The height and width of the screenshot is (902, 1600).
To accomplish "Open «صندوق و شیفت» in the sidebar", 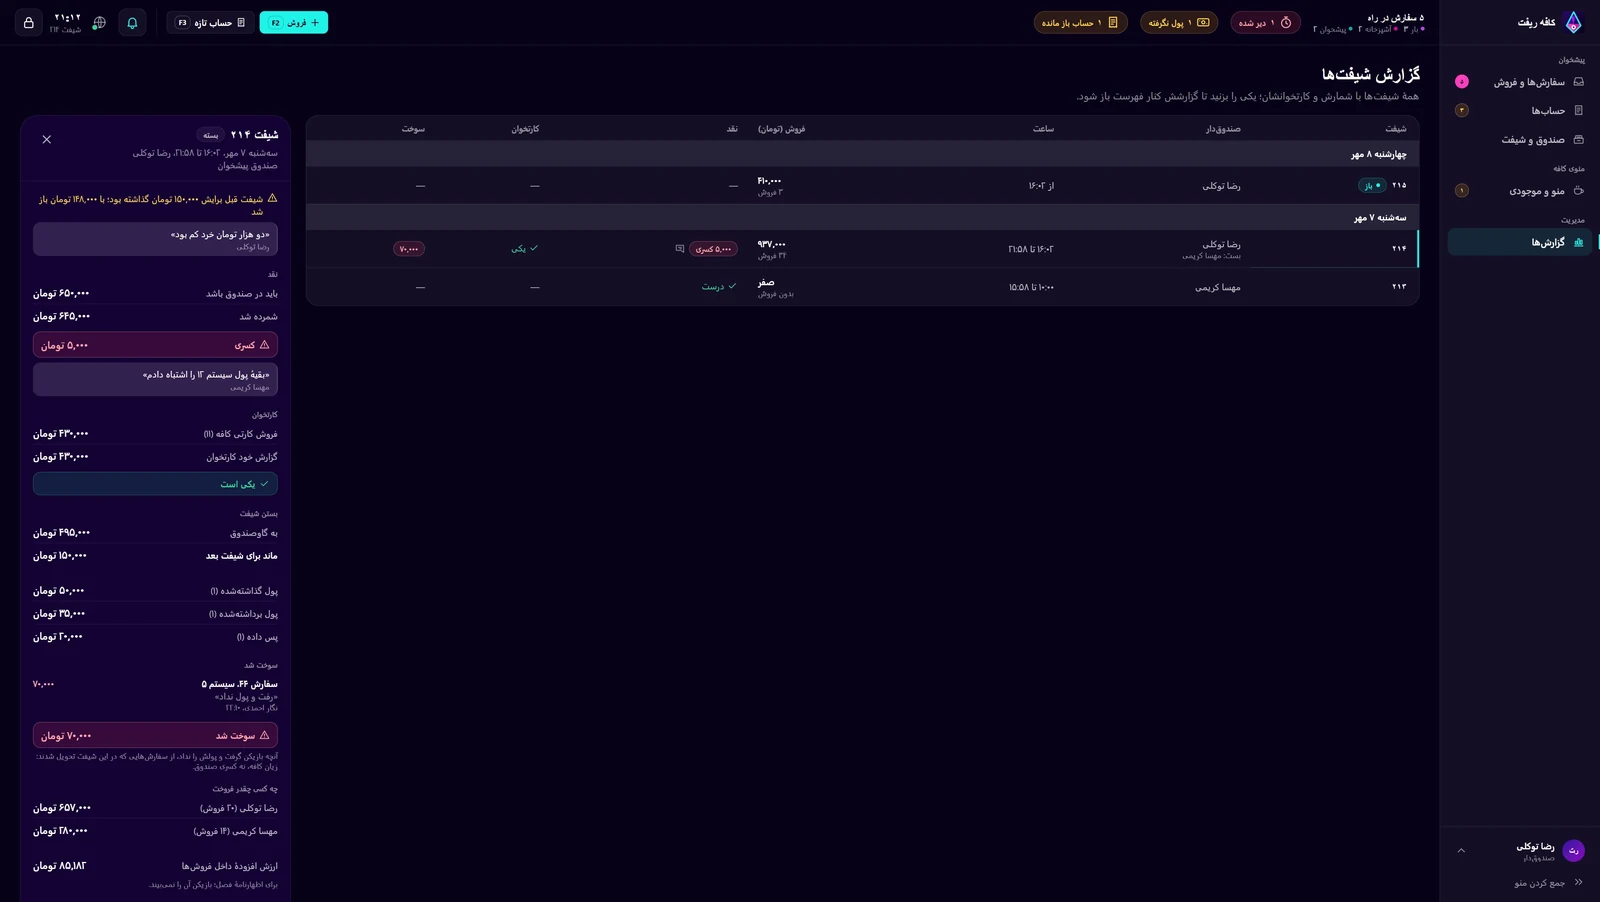I will 1520,140.
